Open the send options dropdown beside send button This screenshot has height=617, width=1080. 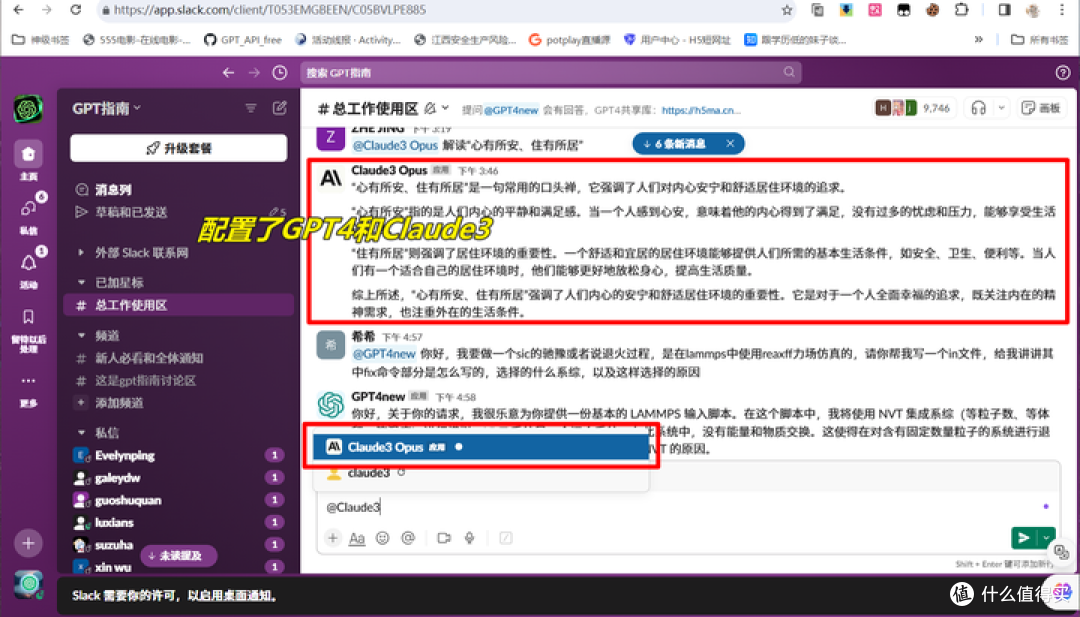1045,537
